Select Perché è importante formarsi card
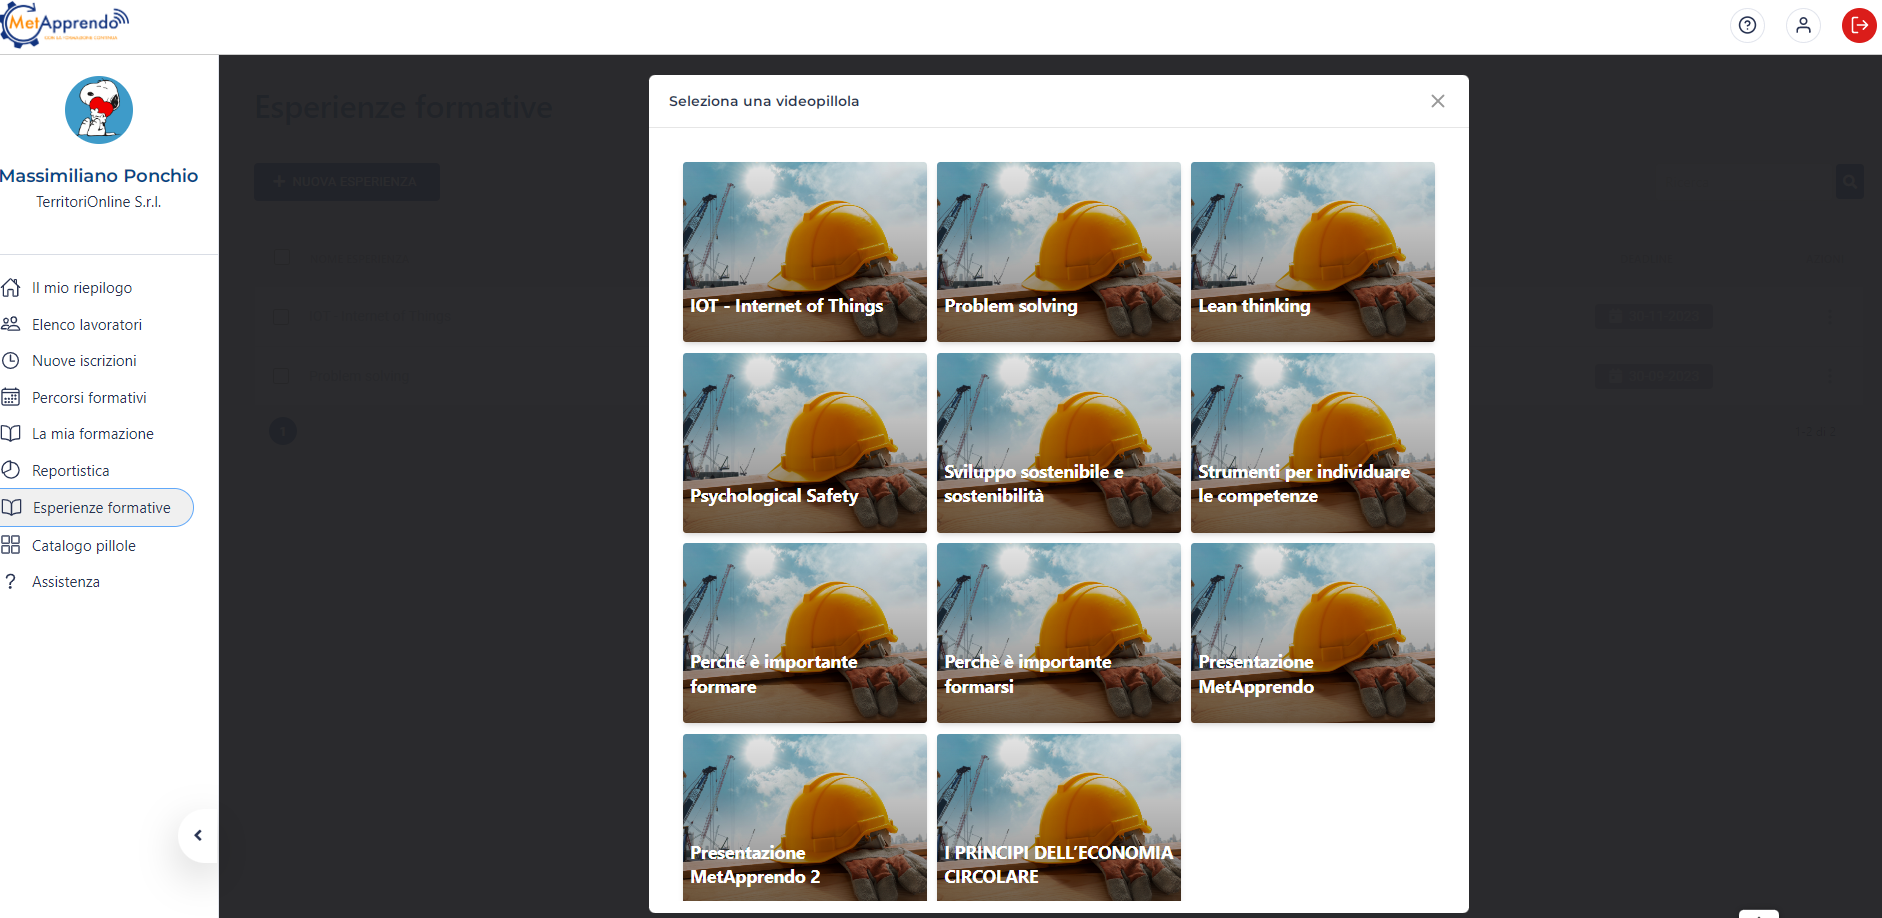This screenshot has width=1882, height=918. (1059, 633)
